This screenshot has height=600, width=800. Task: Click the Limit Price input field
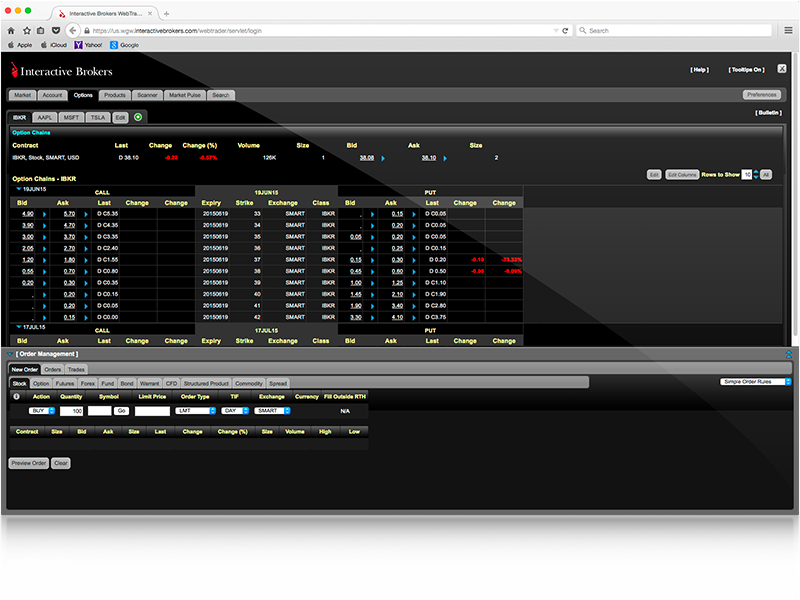[152, 411]
